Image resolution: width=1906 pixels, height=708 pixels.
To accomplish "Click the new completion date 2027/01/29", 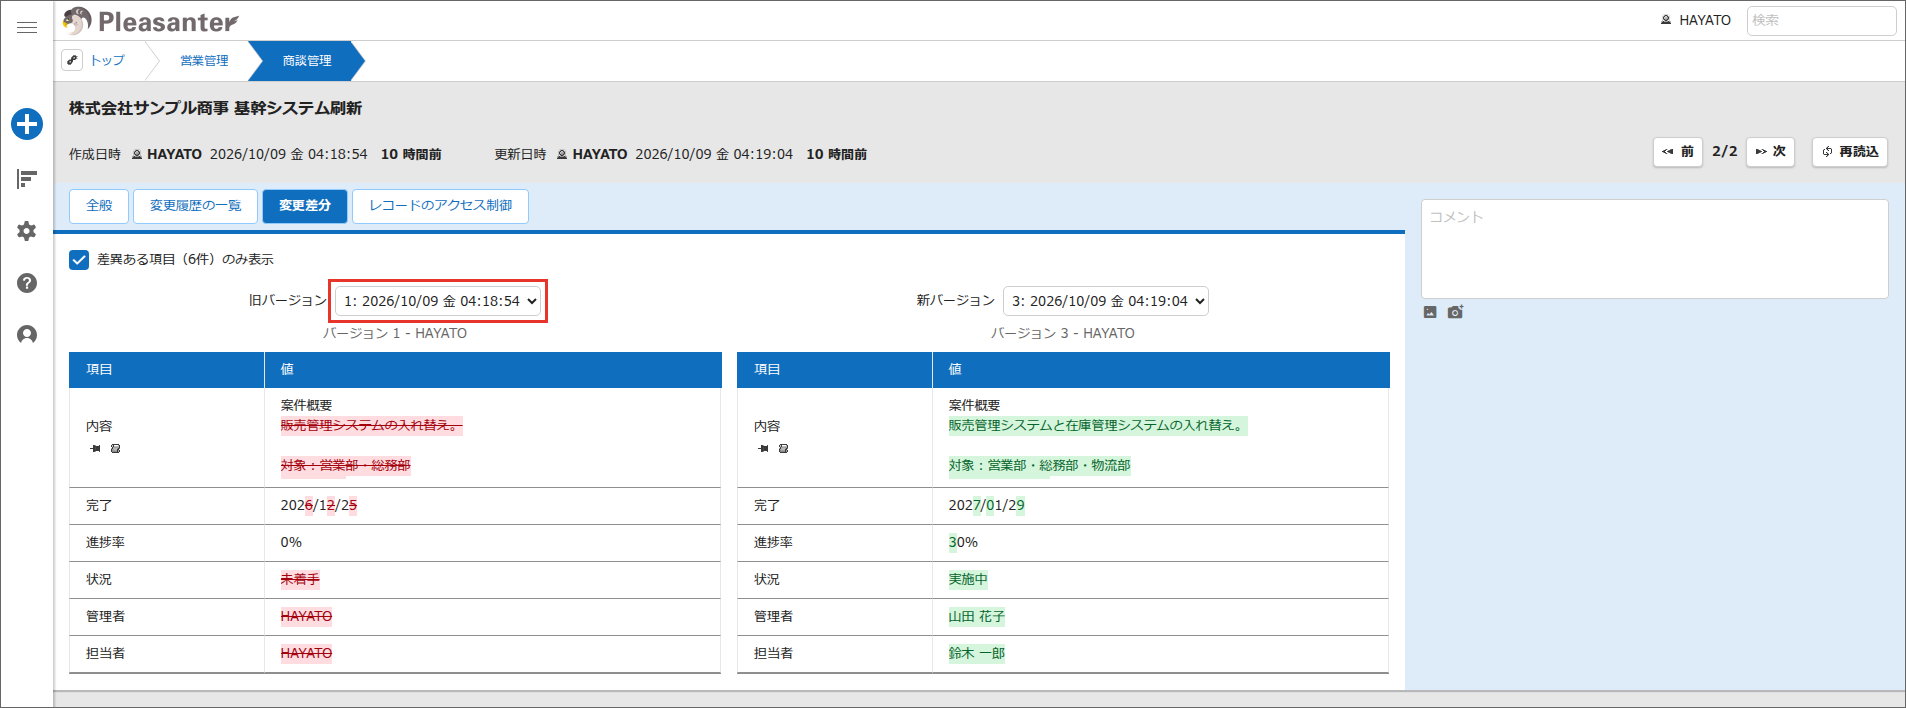I will point(987,506).
